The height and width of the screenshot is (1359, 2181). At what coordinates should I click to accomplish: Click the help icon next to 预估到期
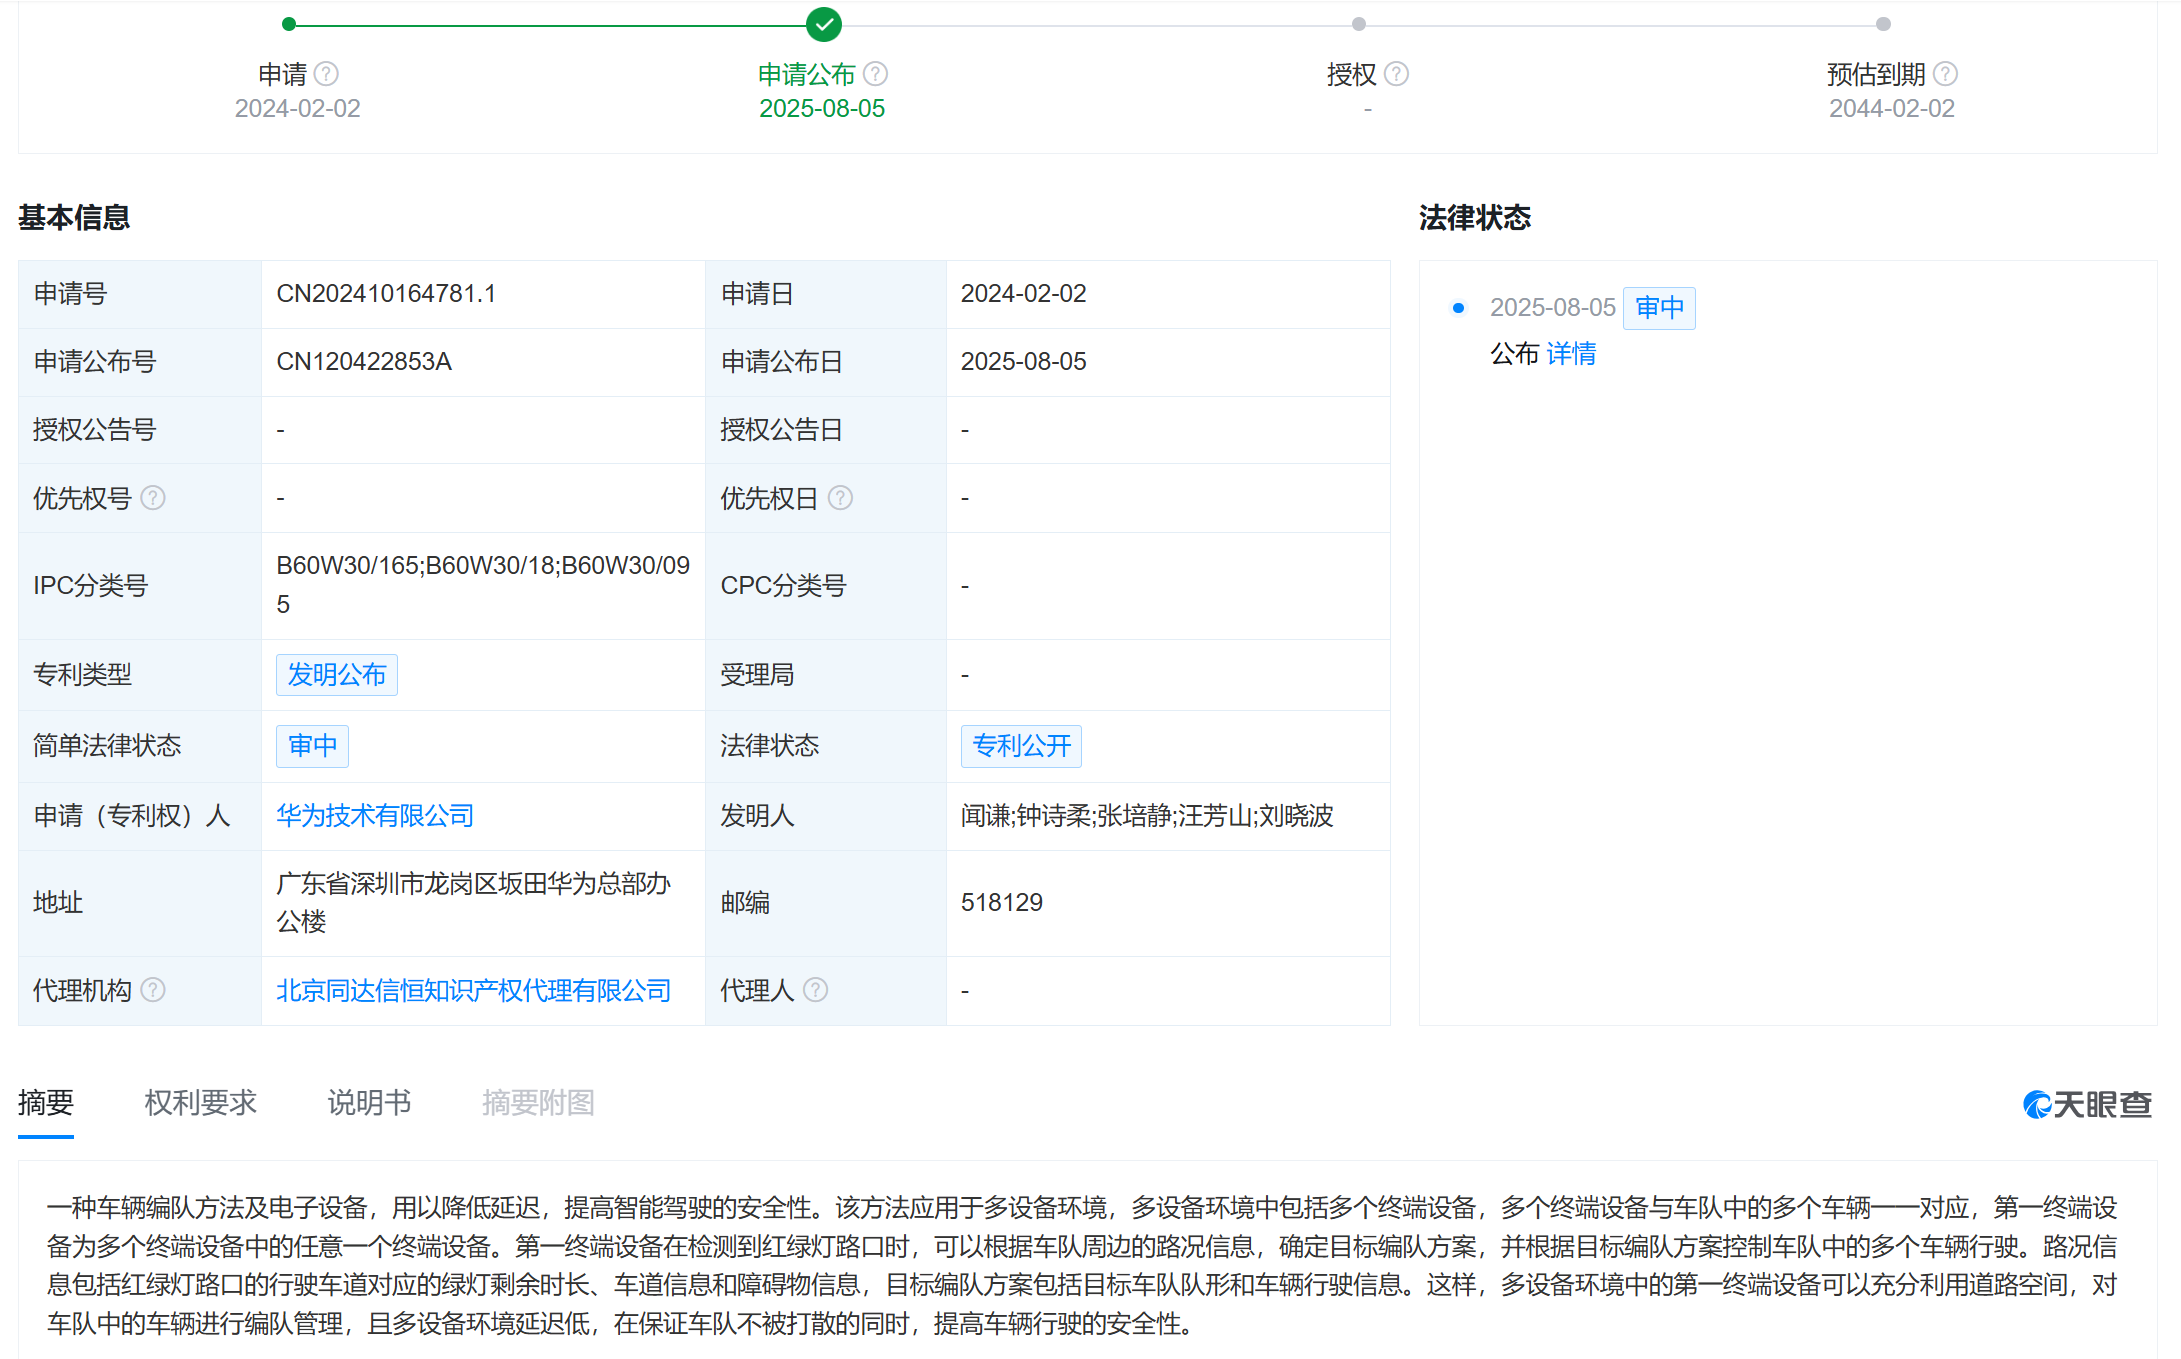(1942, 73)
